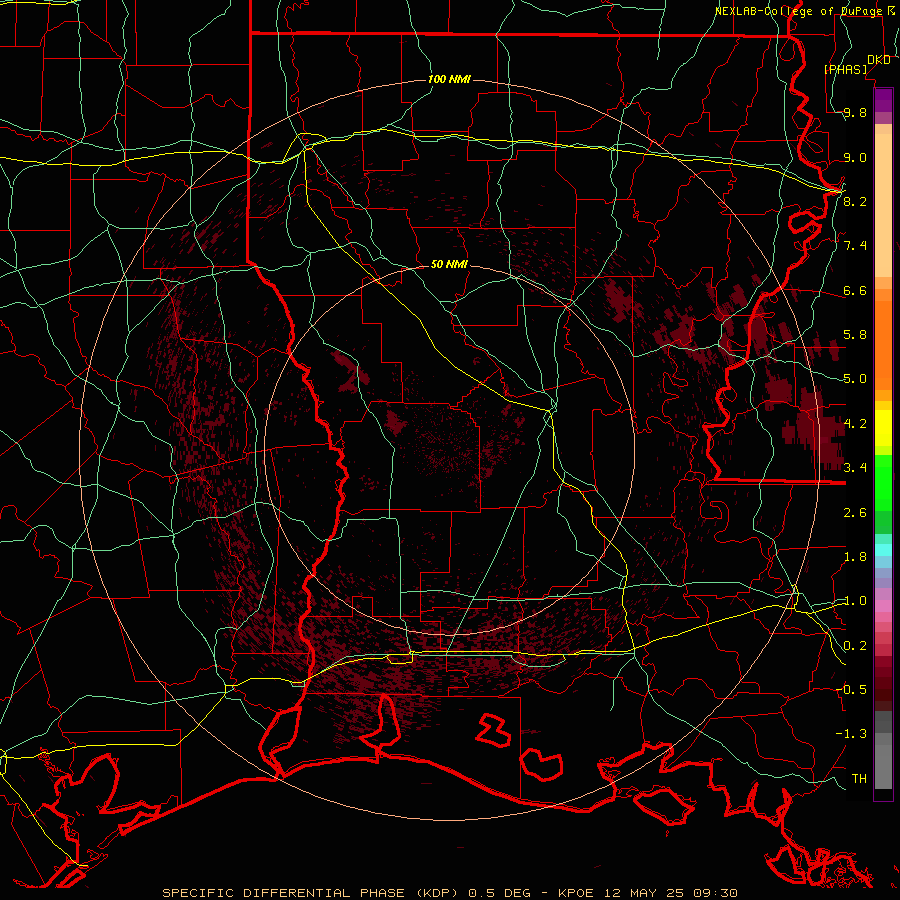
Task: Select the 100 NMI range ring label
Action: pos(449,79)
